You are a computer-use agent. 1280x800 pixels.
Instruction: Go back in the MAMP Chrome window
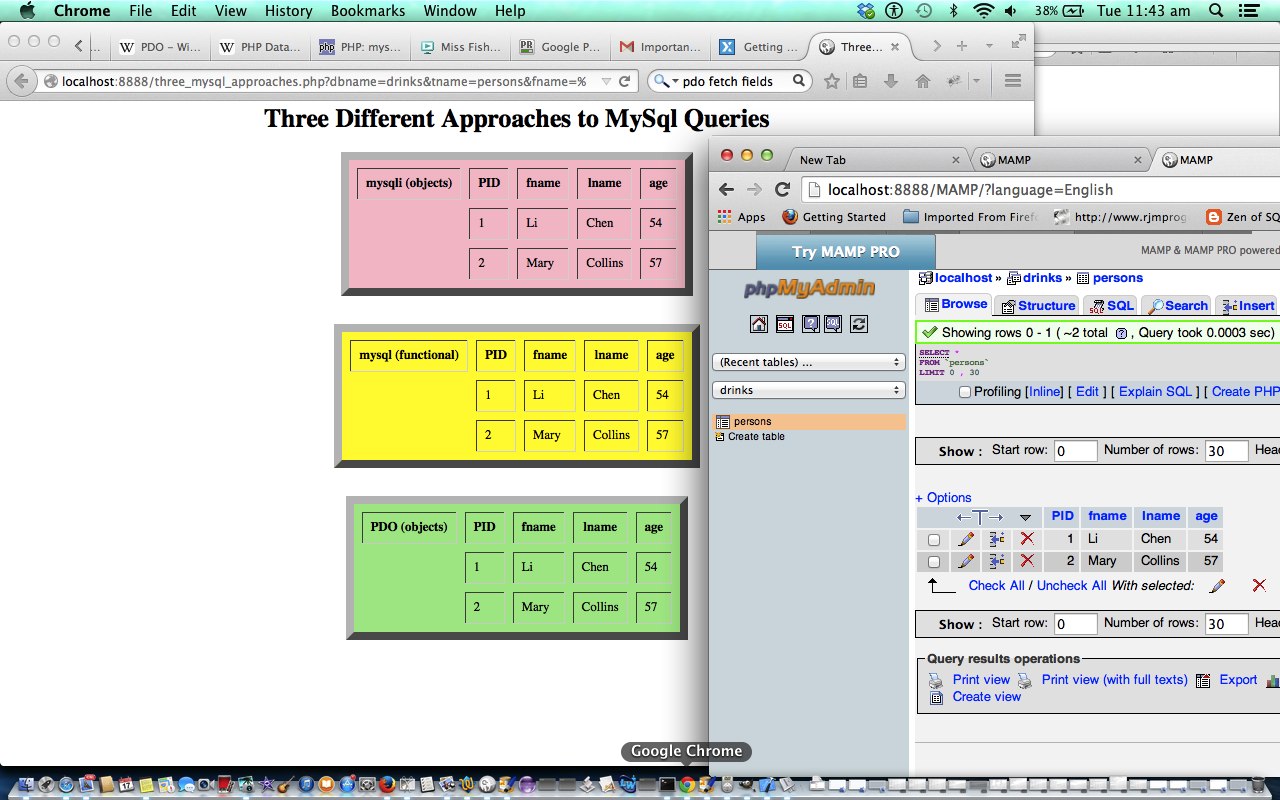click(x=727, y=190)
